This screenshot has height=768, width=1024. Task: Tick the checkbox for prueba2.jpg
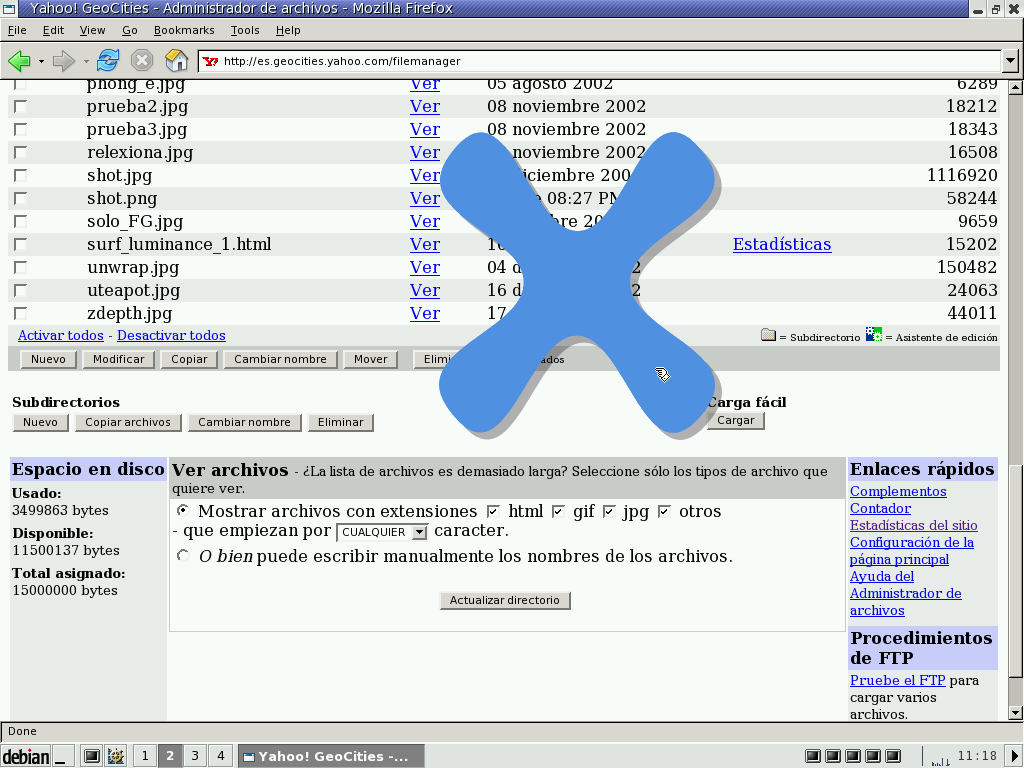pos(20,106)
